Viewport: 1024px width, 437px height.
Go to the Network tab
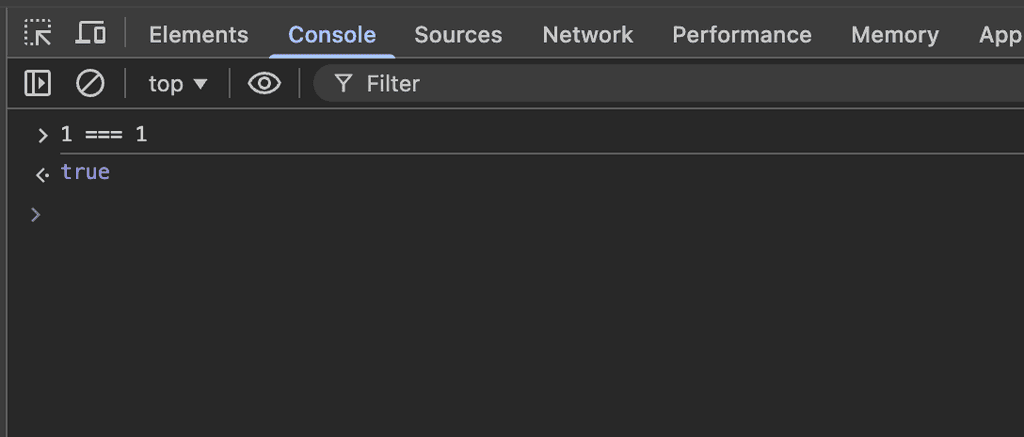click(588, 35)
